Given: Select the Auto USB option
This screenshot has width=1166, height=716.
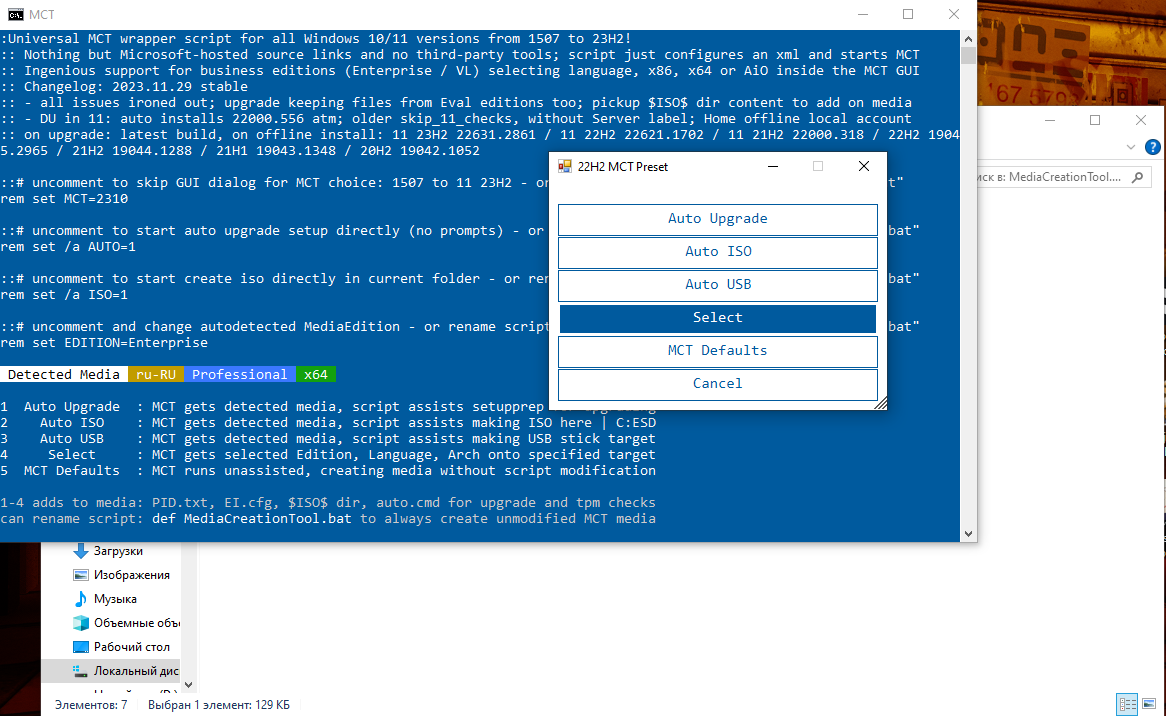Looking at the screenshot, I should (717, 285).
